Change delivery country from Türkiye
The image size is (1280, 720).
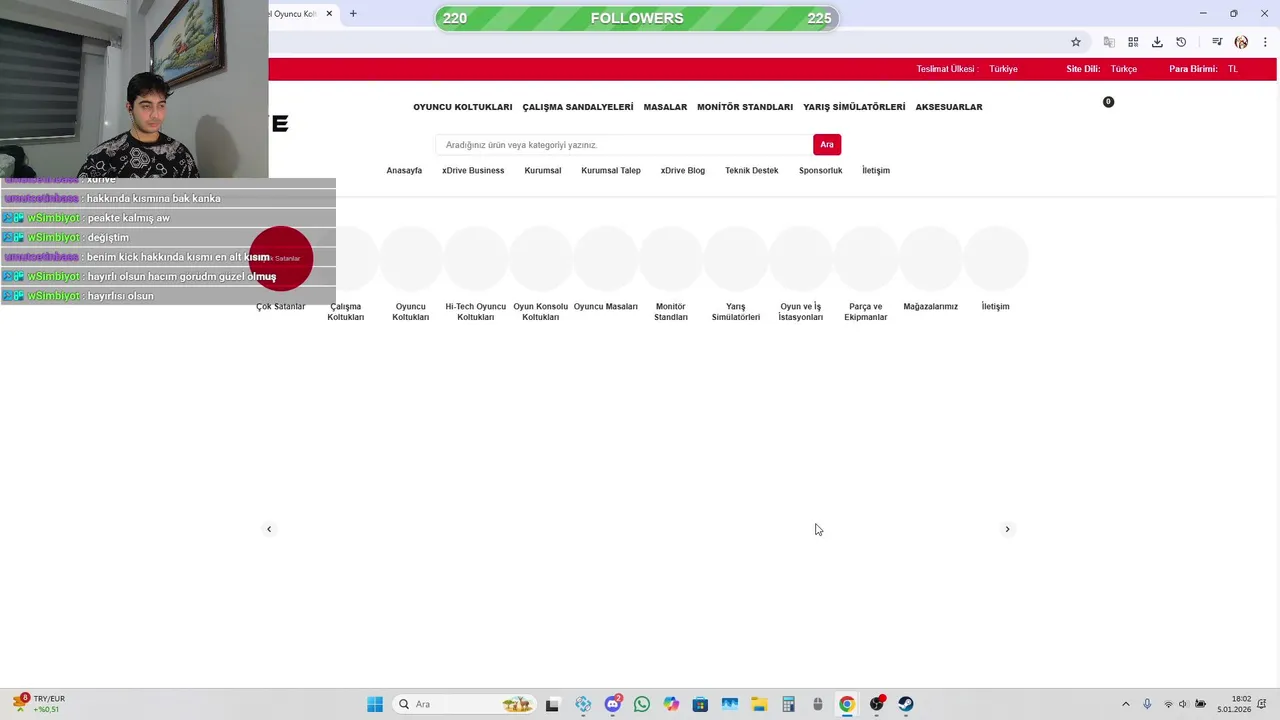coord(1003,69)
